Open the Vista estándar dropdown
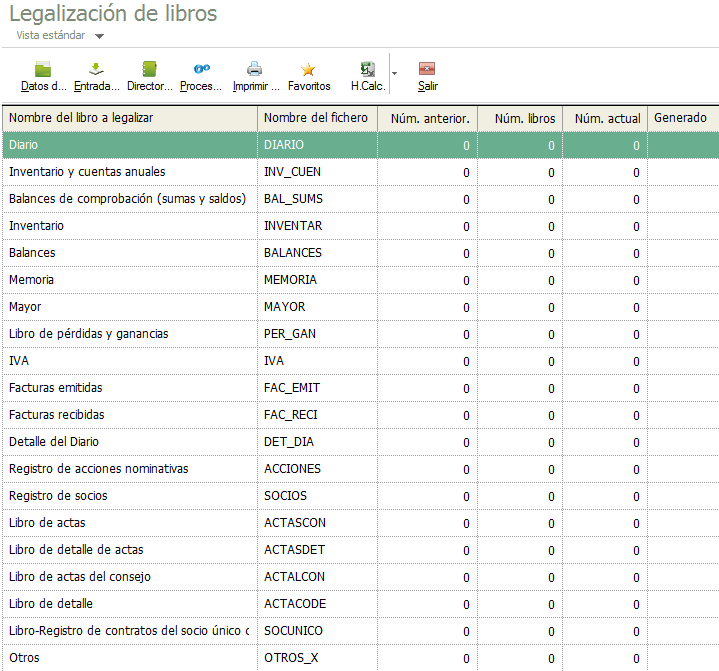Viewport: 719px width, 671px height. tap(60, 35)
